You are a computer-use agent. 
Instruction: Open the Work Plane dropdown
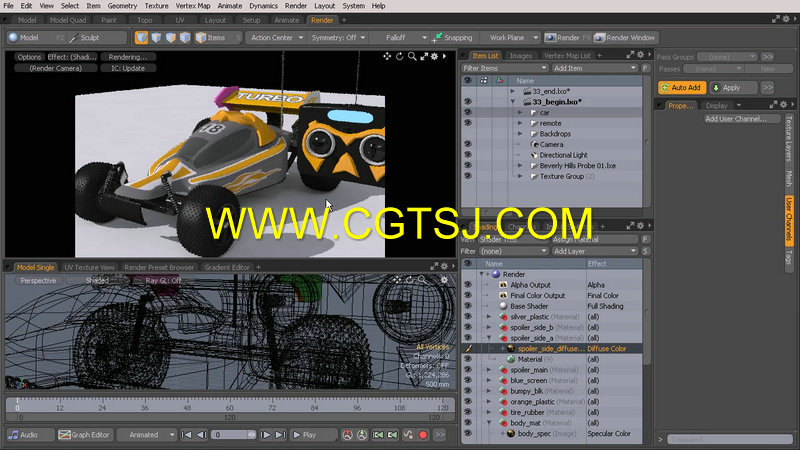(x=512, y=38)
